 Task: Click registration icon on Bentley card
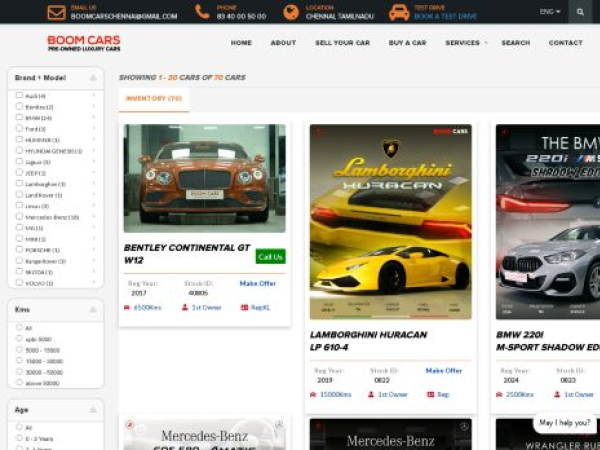pyautogui.click(x=244, y=307)
